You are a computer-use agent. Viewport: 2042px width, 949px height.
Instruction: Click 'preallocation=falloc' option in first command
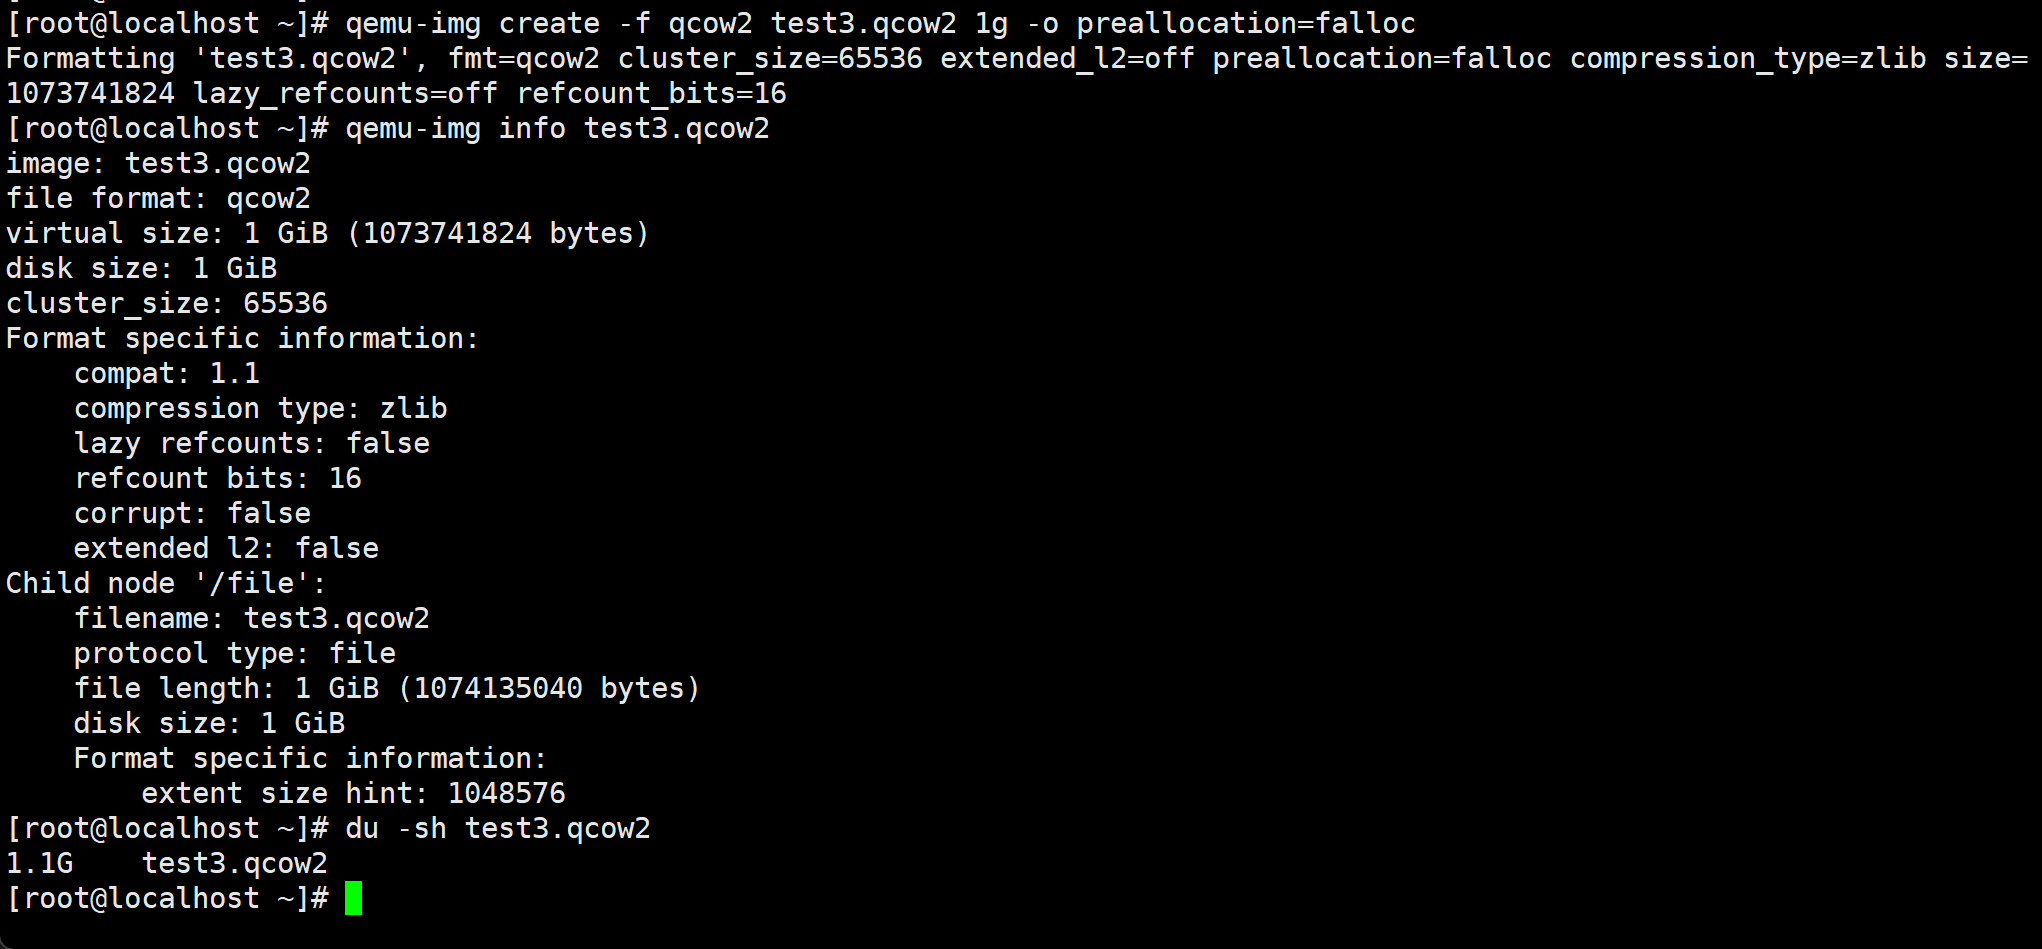click(1245, 23)
